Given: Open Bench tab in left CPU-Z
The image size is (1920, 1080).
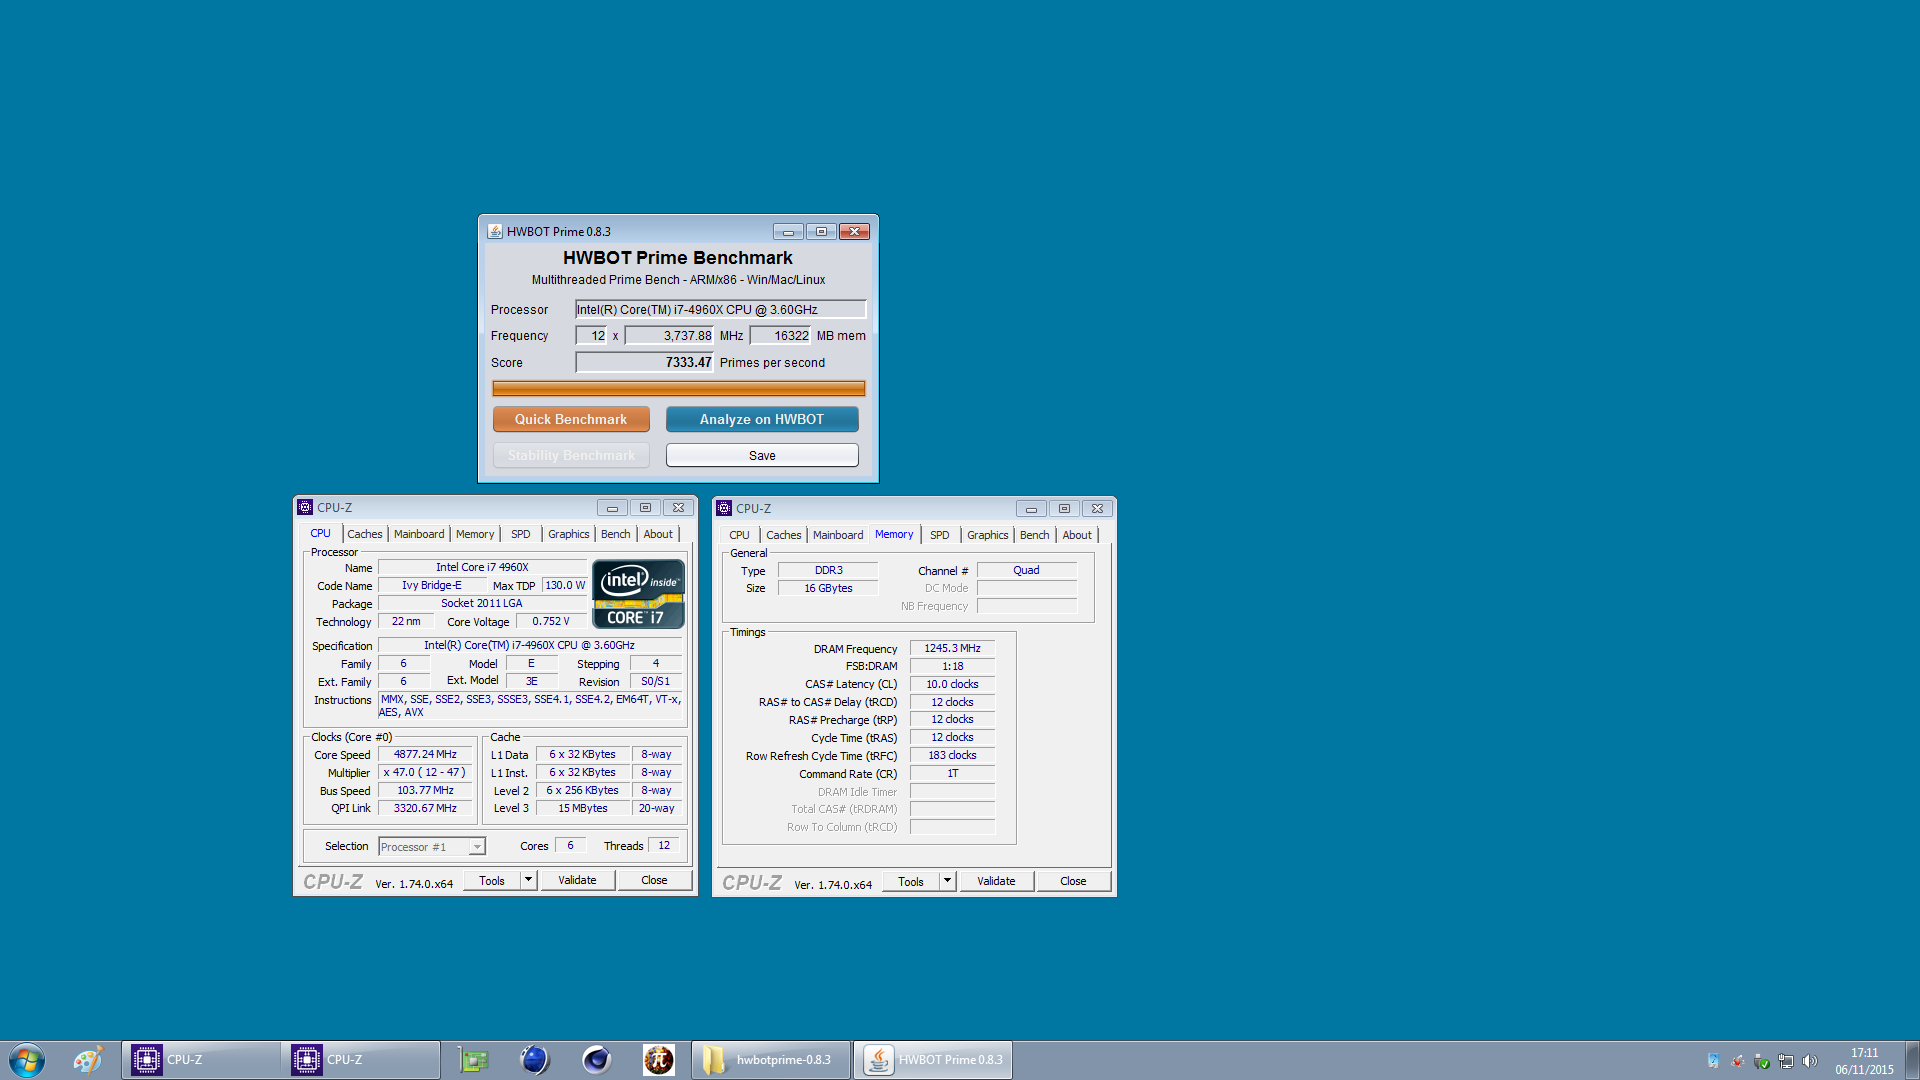Looking at the screenshot, I should click(616, 534).
